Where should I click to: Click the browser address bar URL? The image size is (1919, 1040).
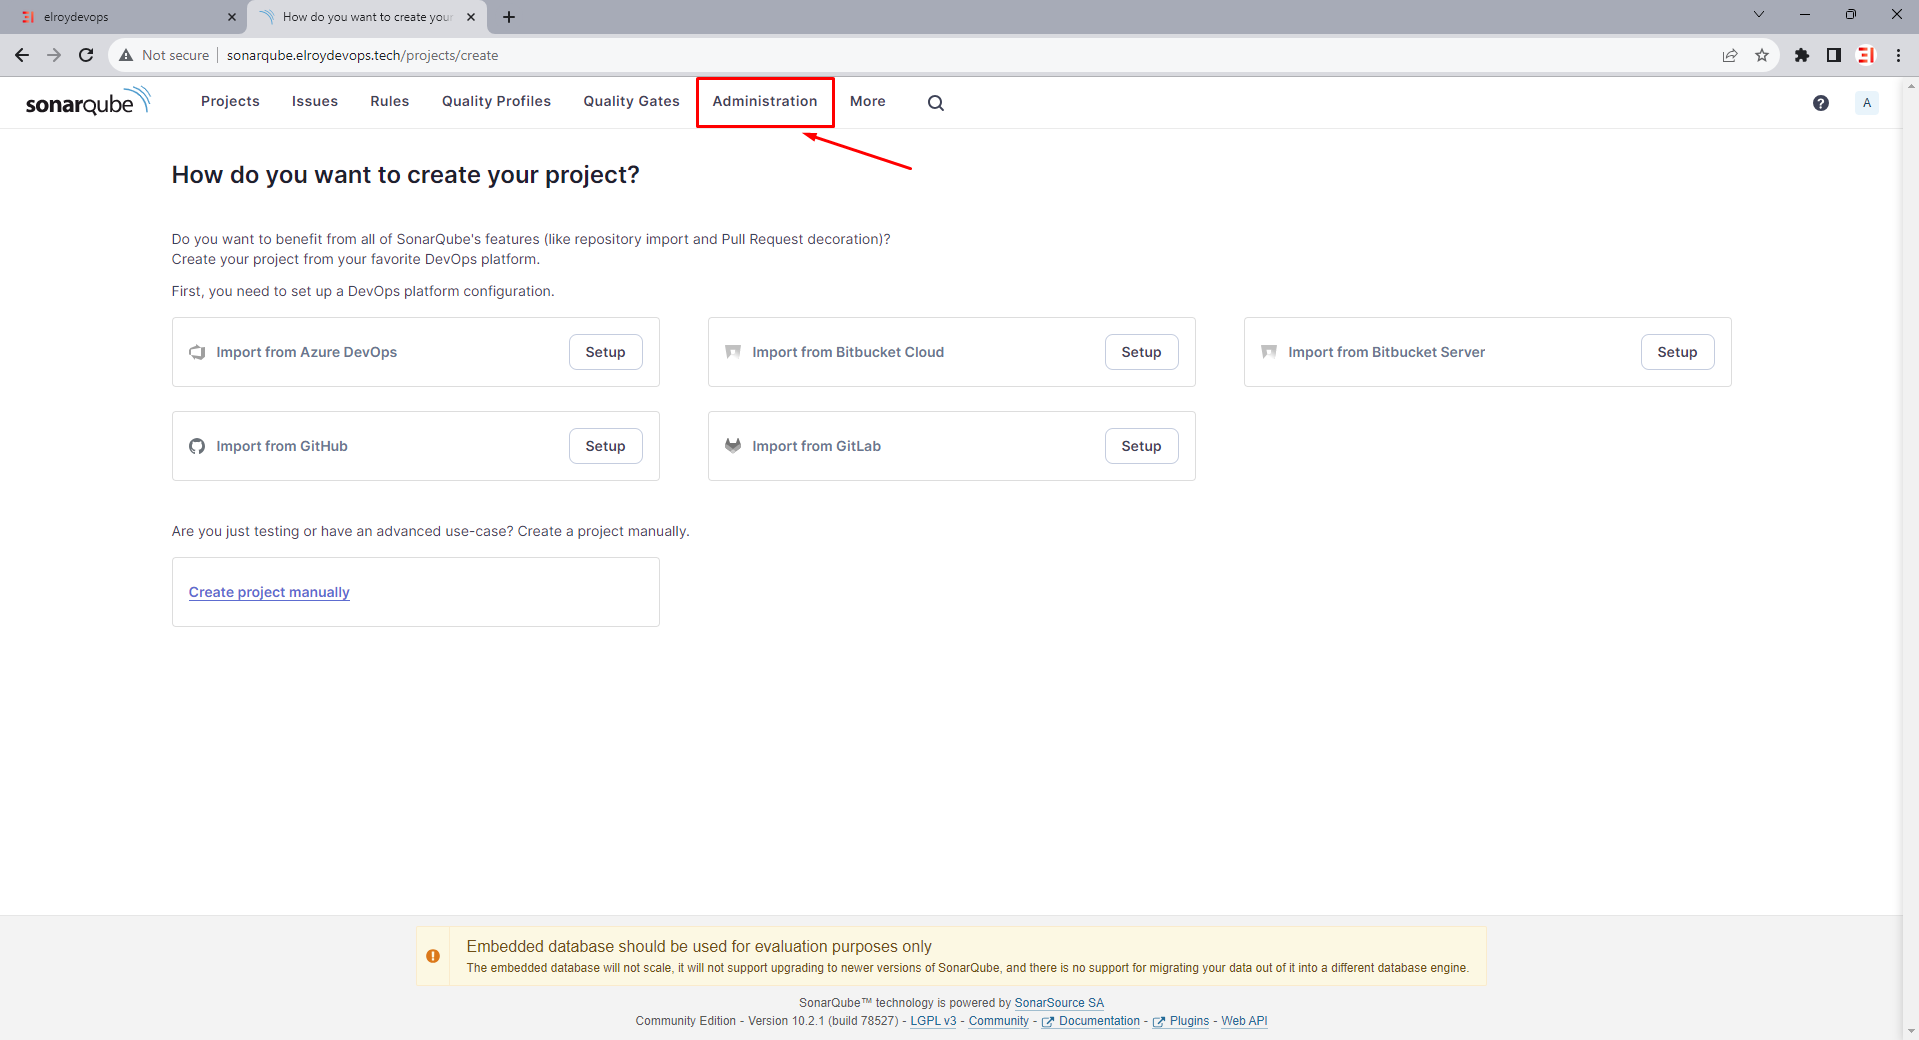pos(362,55)
